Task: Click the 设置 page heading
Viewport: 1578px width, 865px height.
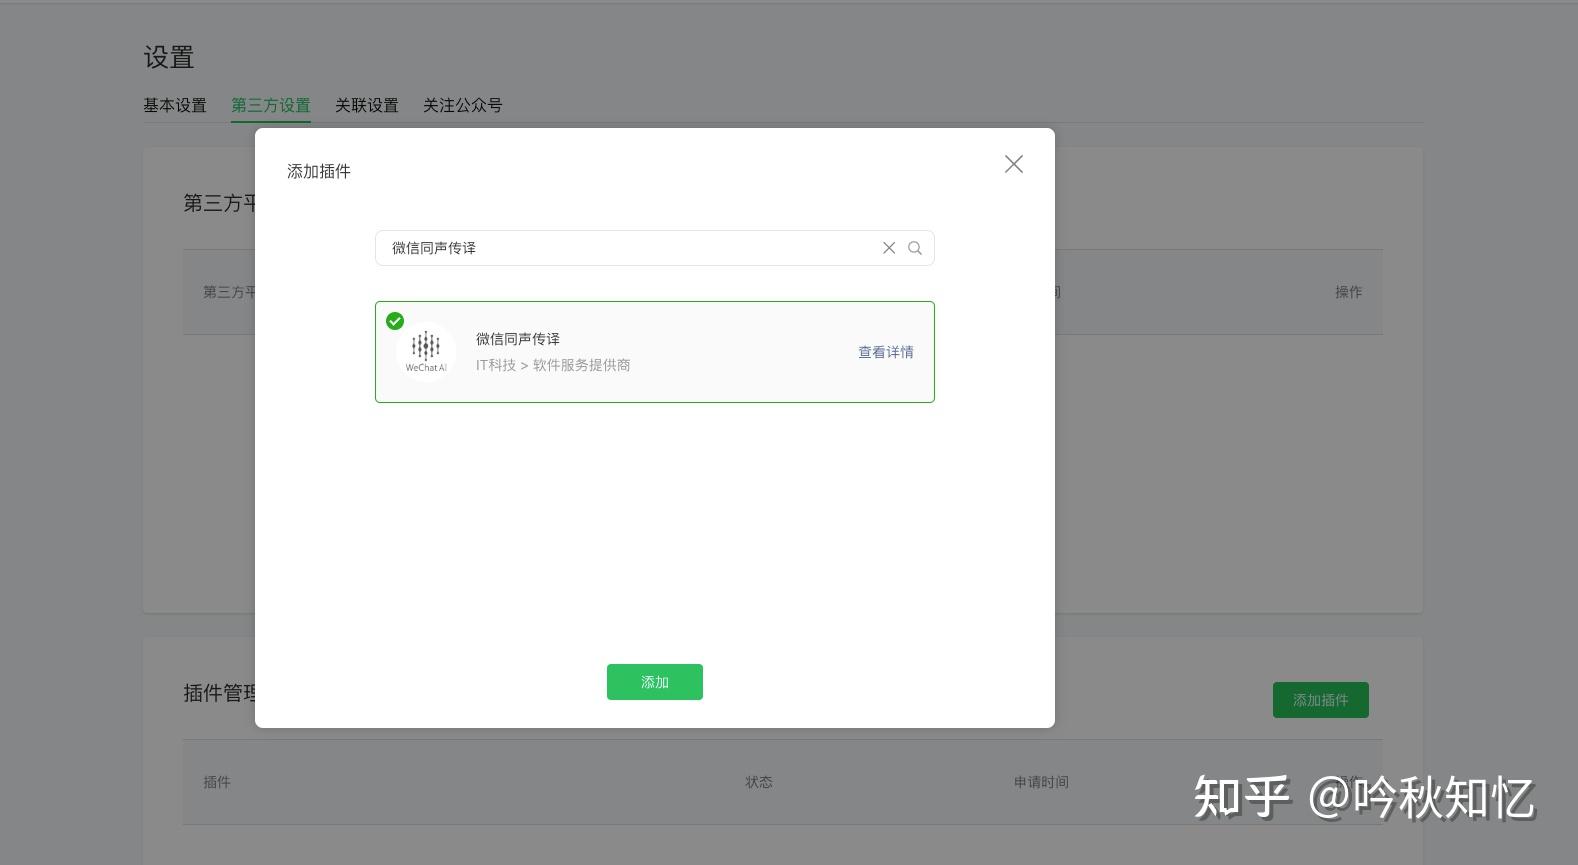Action: coord(168,57)
